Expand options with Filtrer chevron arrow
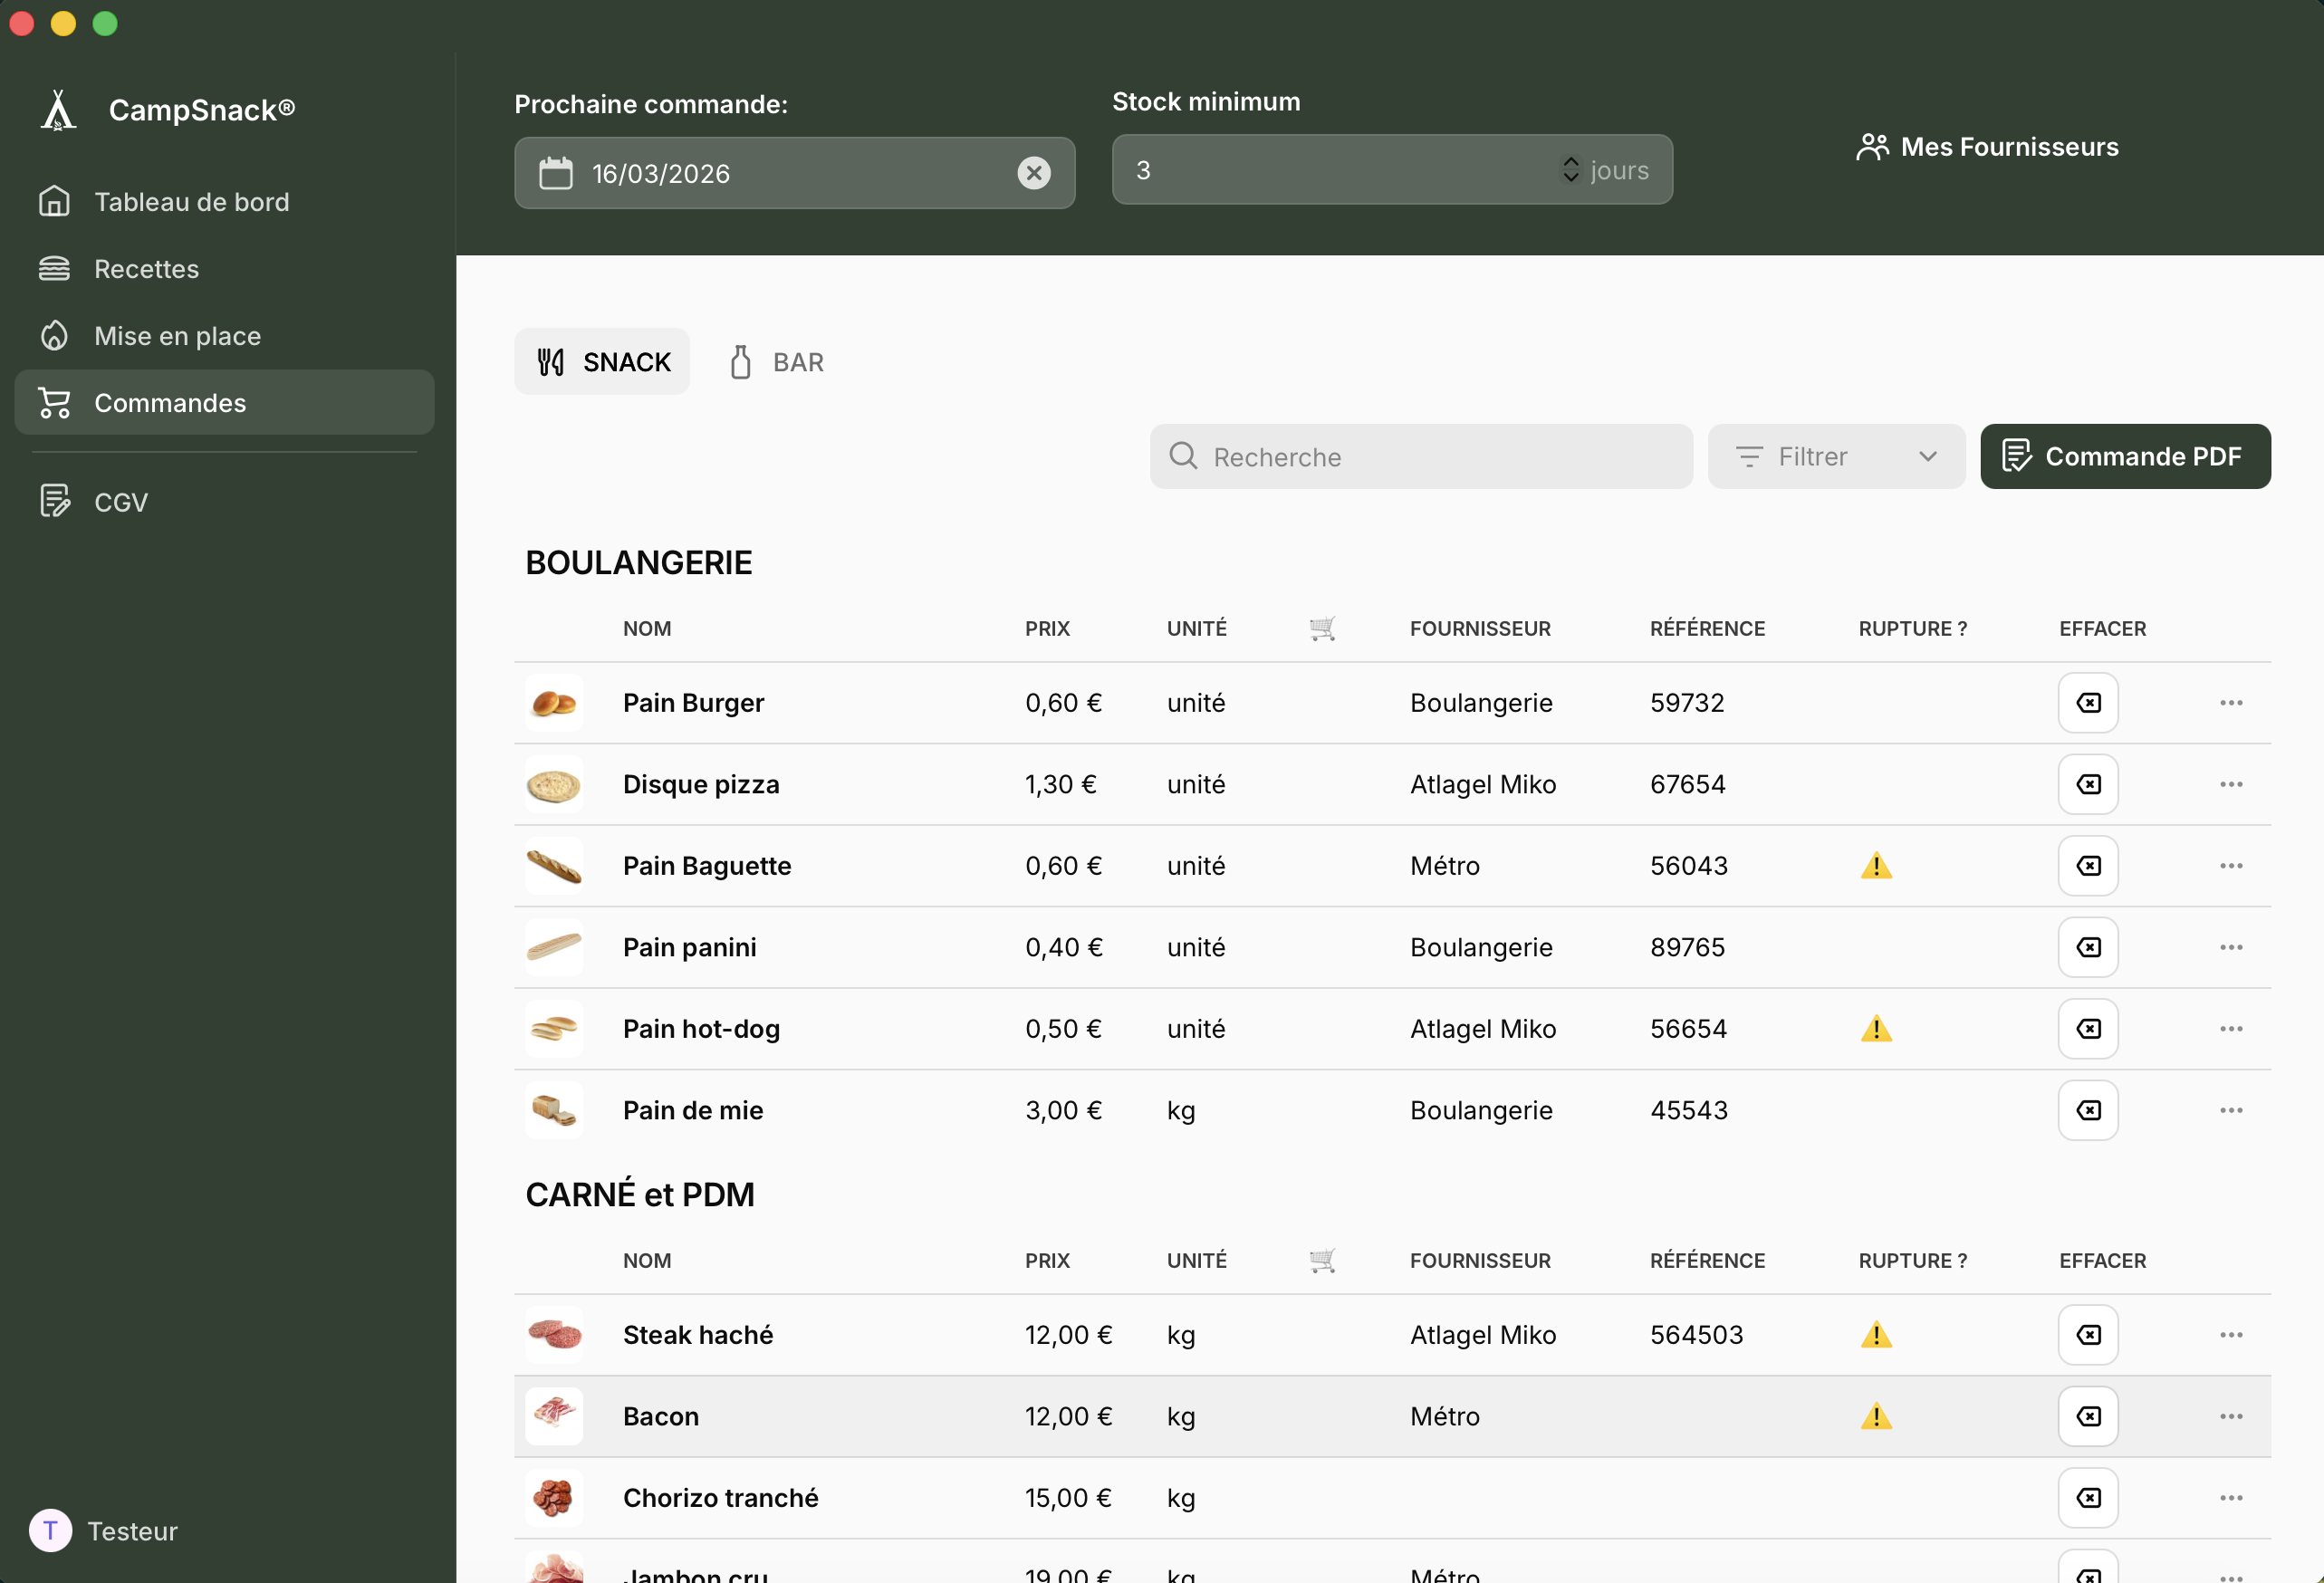This screenshot has width=2324, height=1583. tap(1927, 457)
